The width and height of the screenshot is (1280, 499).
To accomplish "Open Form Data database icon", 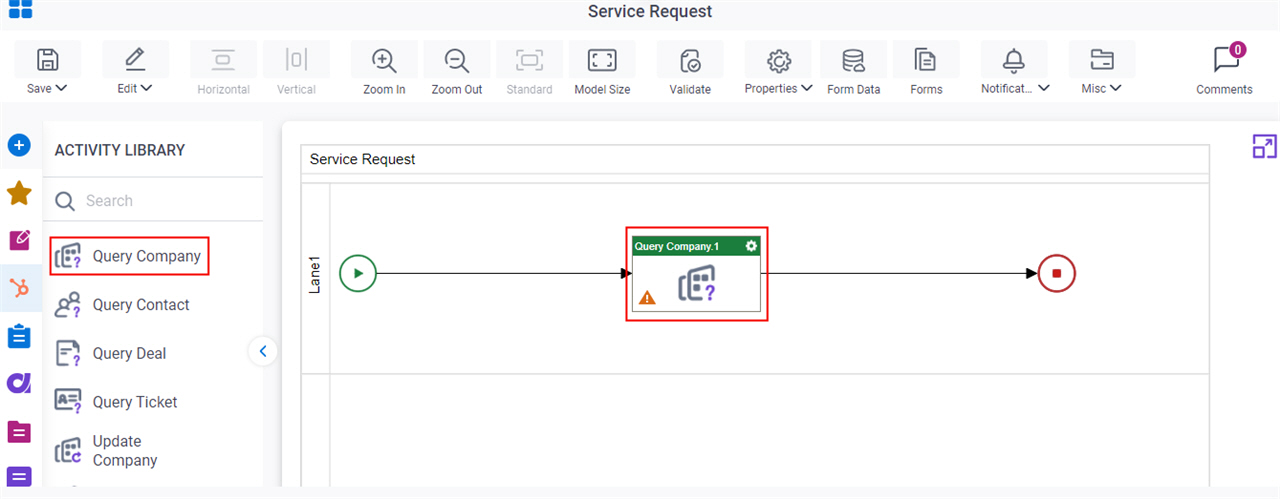I will point(854,60).
